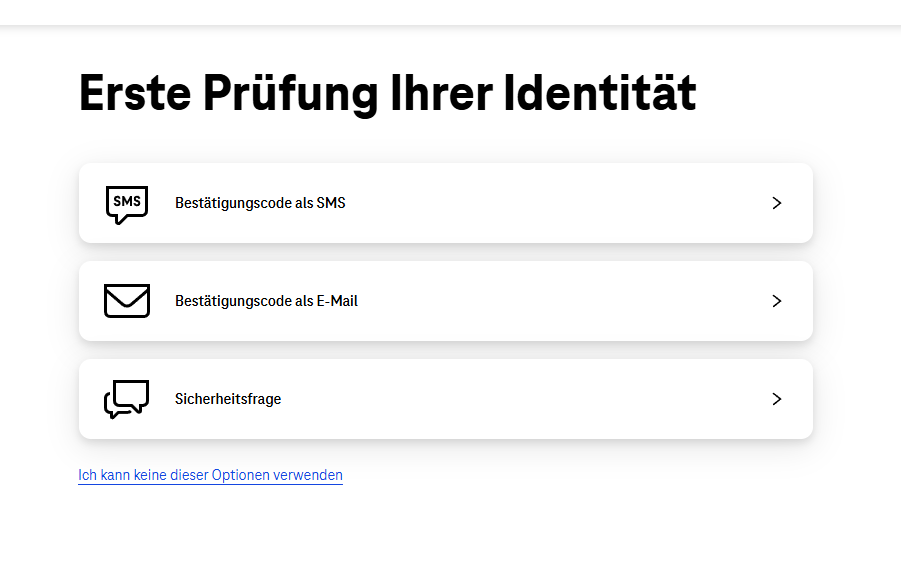This screenshot has height=575, width=901.
Task: Select the "Sicherheitsfrage" label
Action: click(228, 399)
